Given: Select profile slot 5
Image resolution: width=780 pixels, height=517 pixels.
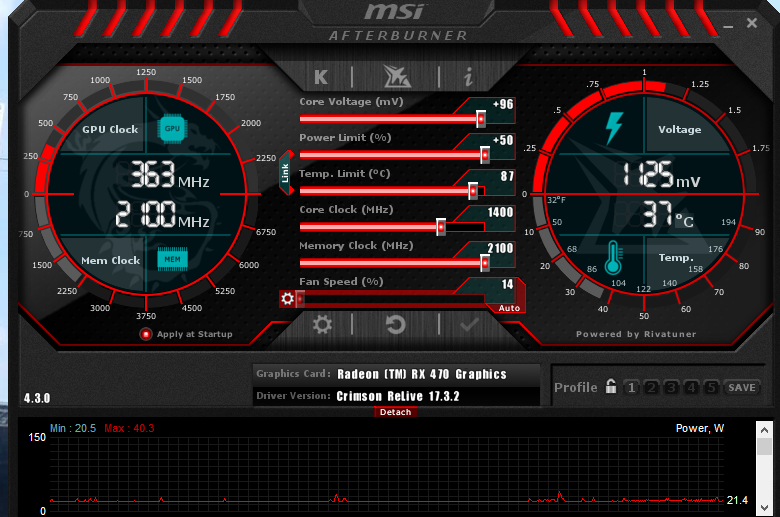Looking at the screenshot, I should click(711, 387).
